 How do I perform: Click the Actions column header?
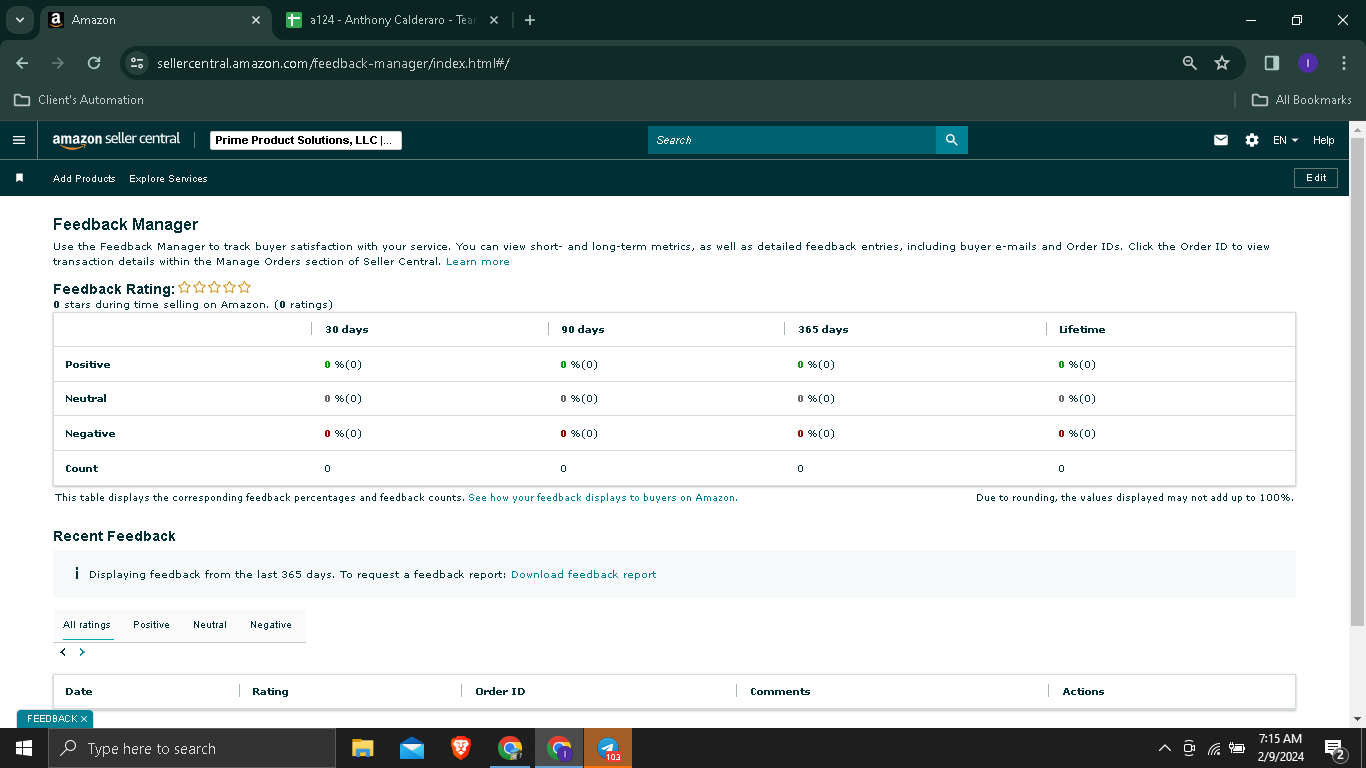[x=1083, y=692]
